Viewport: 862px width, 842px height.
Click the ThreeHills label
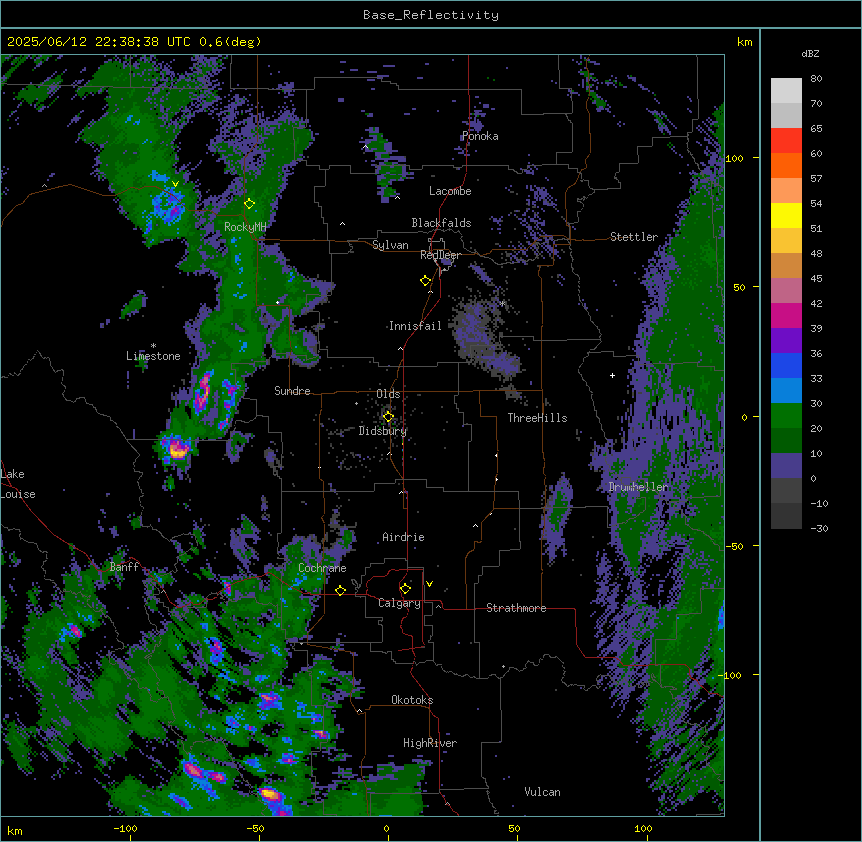pos(537,418)
